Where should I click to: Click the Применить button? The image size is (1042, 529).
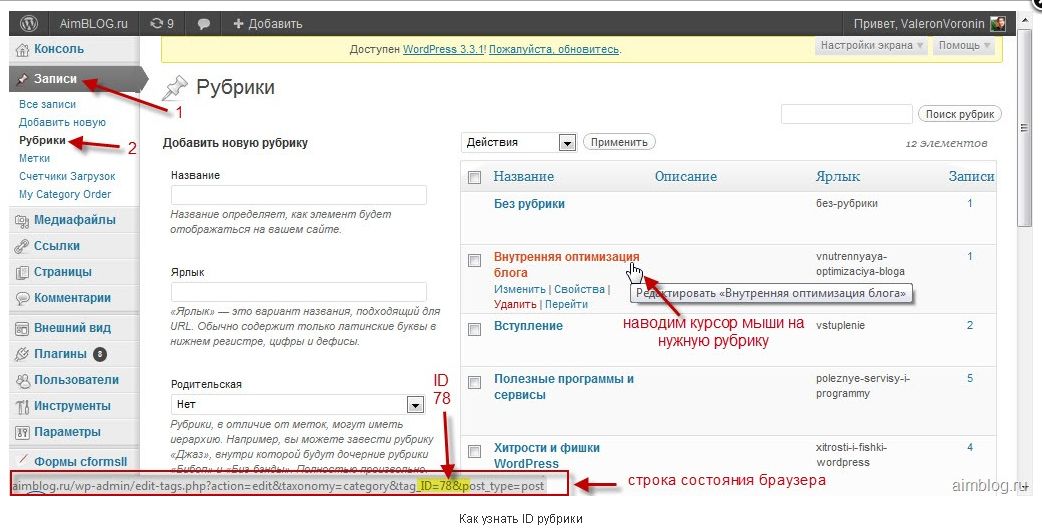[619, 142]
